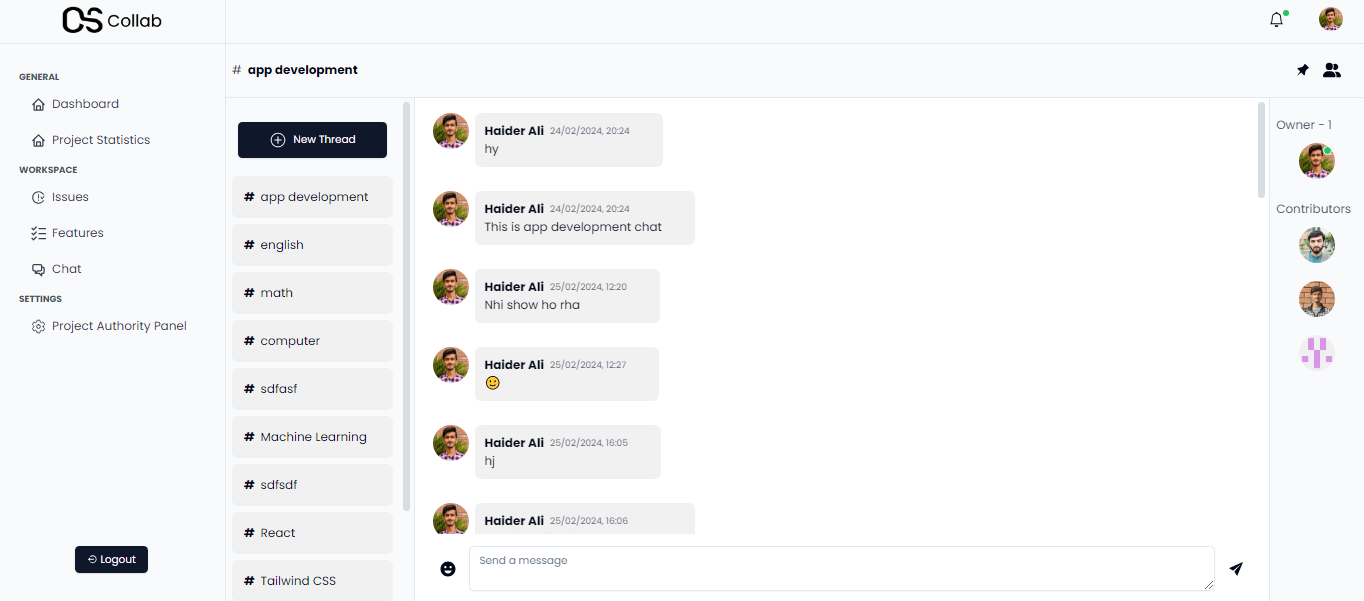Click the pin icon in channel header
Image resolution: width=1364 pixels, height=601 pixels.
click(1302, 70)
